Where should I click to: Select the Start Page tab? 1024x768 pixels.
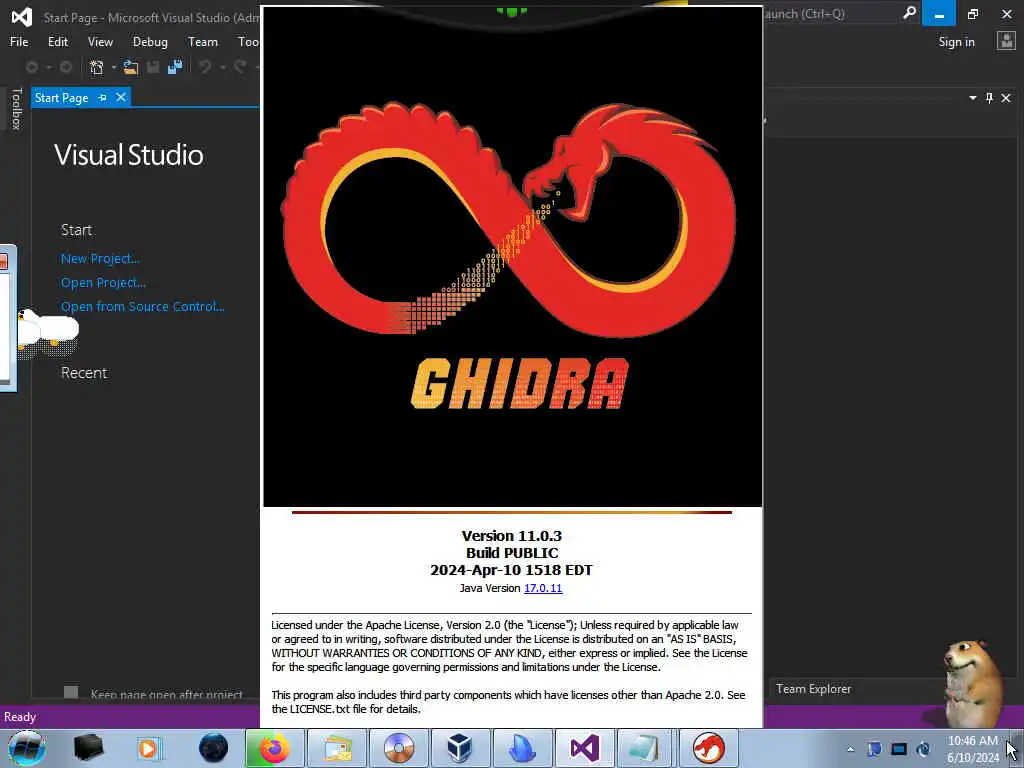61,98
